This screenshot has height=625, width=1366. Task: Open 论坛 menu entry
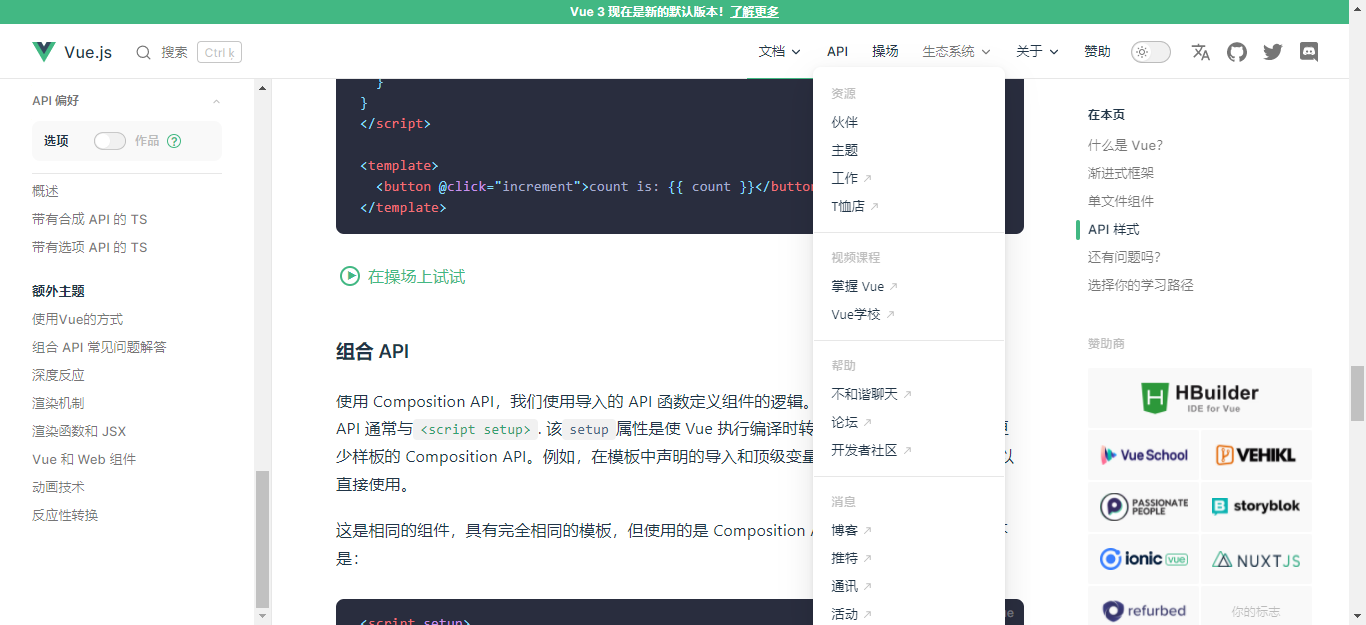(x=852, y=422)
